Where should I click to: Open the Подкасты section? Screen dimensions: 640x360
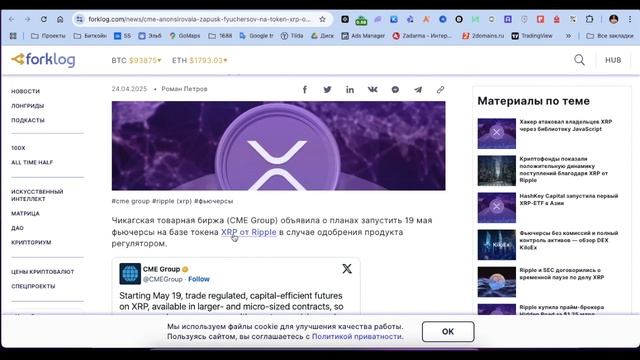click(28, 120)
